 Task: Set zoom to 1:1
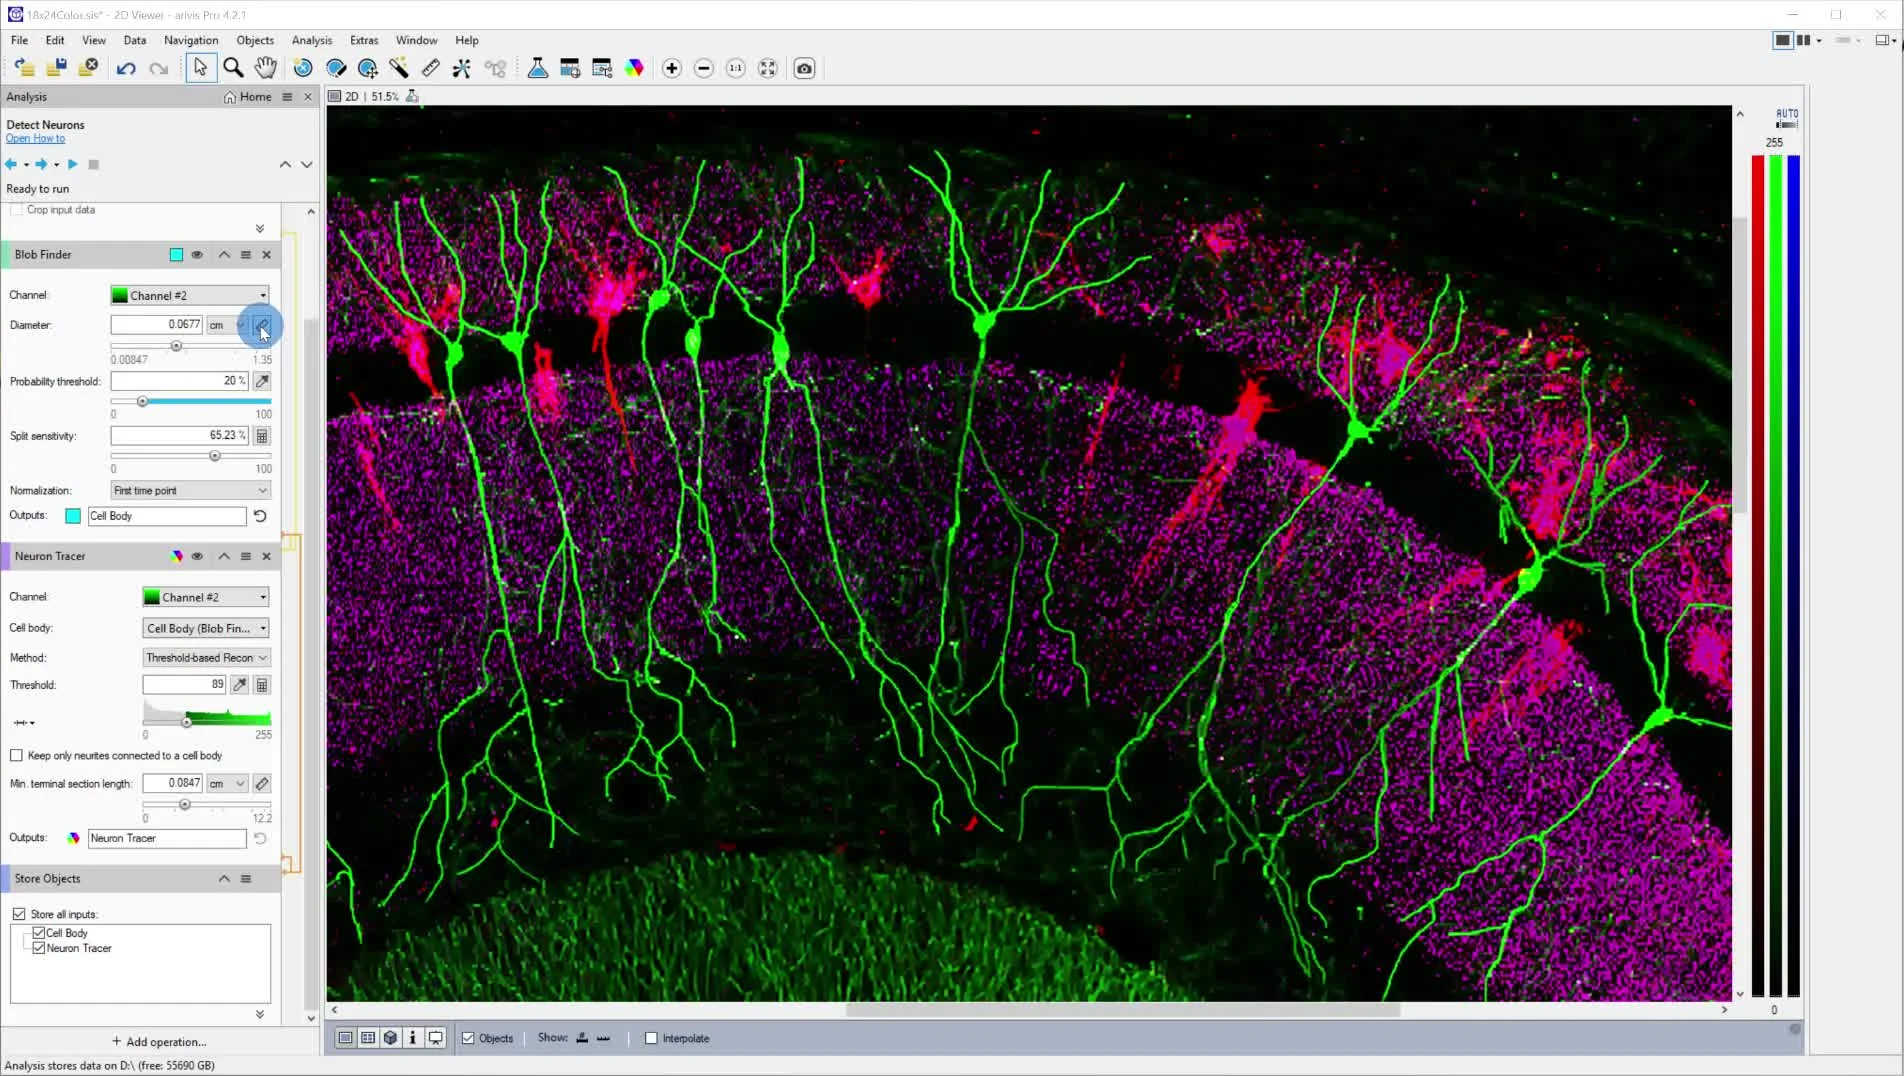(736, 68)
